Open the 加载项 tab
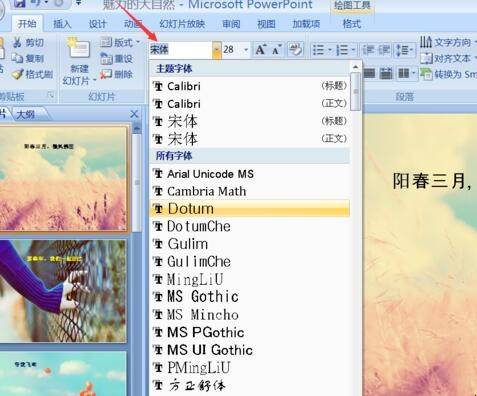This screenshot has width=477, height=396. click(x=306, y=24)
